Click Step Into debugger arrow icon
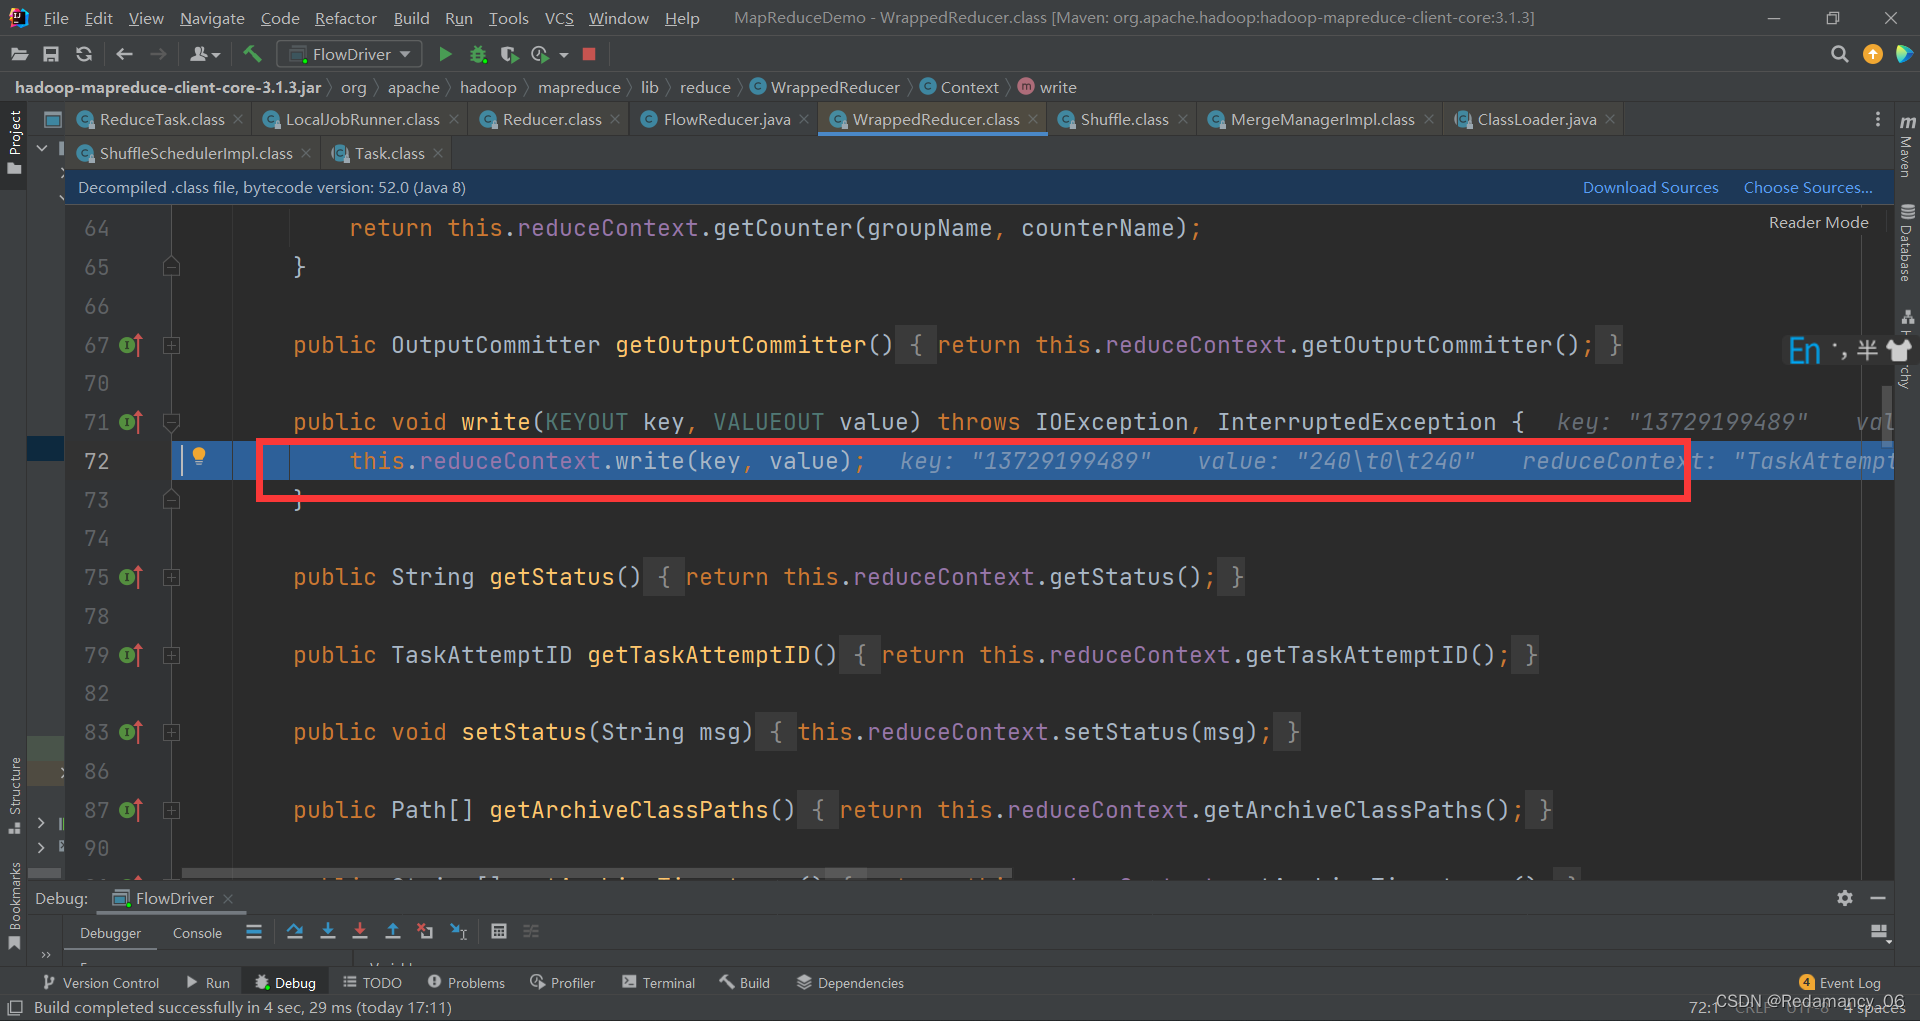Screen dimensions: 1920x1021 pyautogui.click(x=327, y=931)
